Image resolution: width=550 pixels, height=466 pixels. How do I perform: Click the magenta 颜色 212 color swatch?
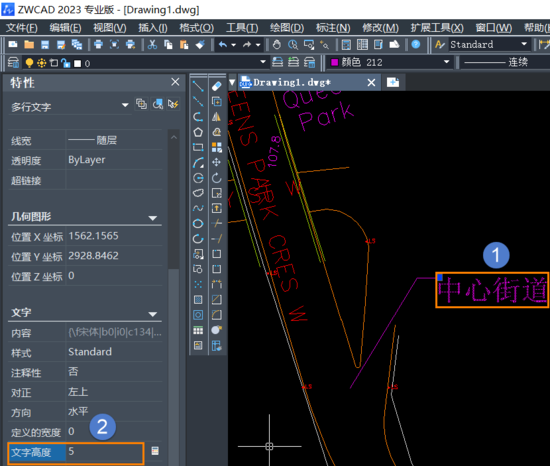[335, 62]
